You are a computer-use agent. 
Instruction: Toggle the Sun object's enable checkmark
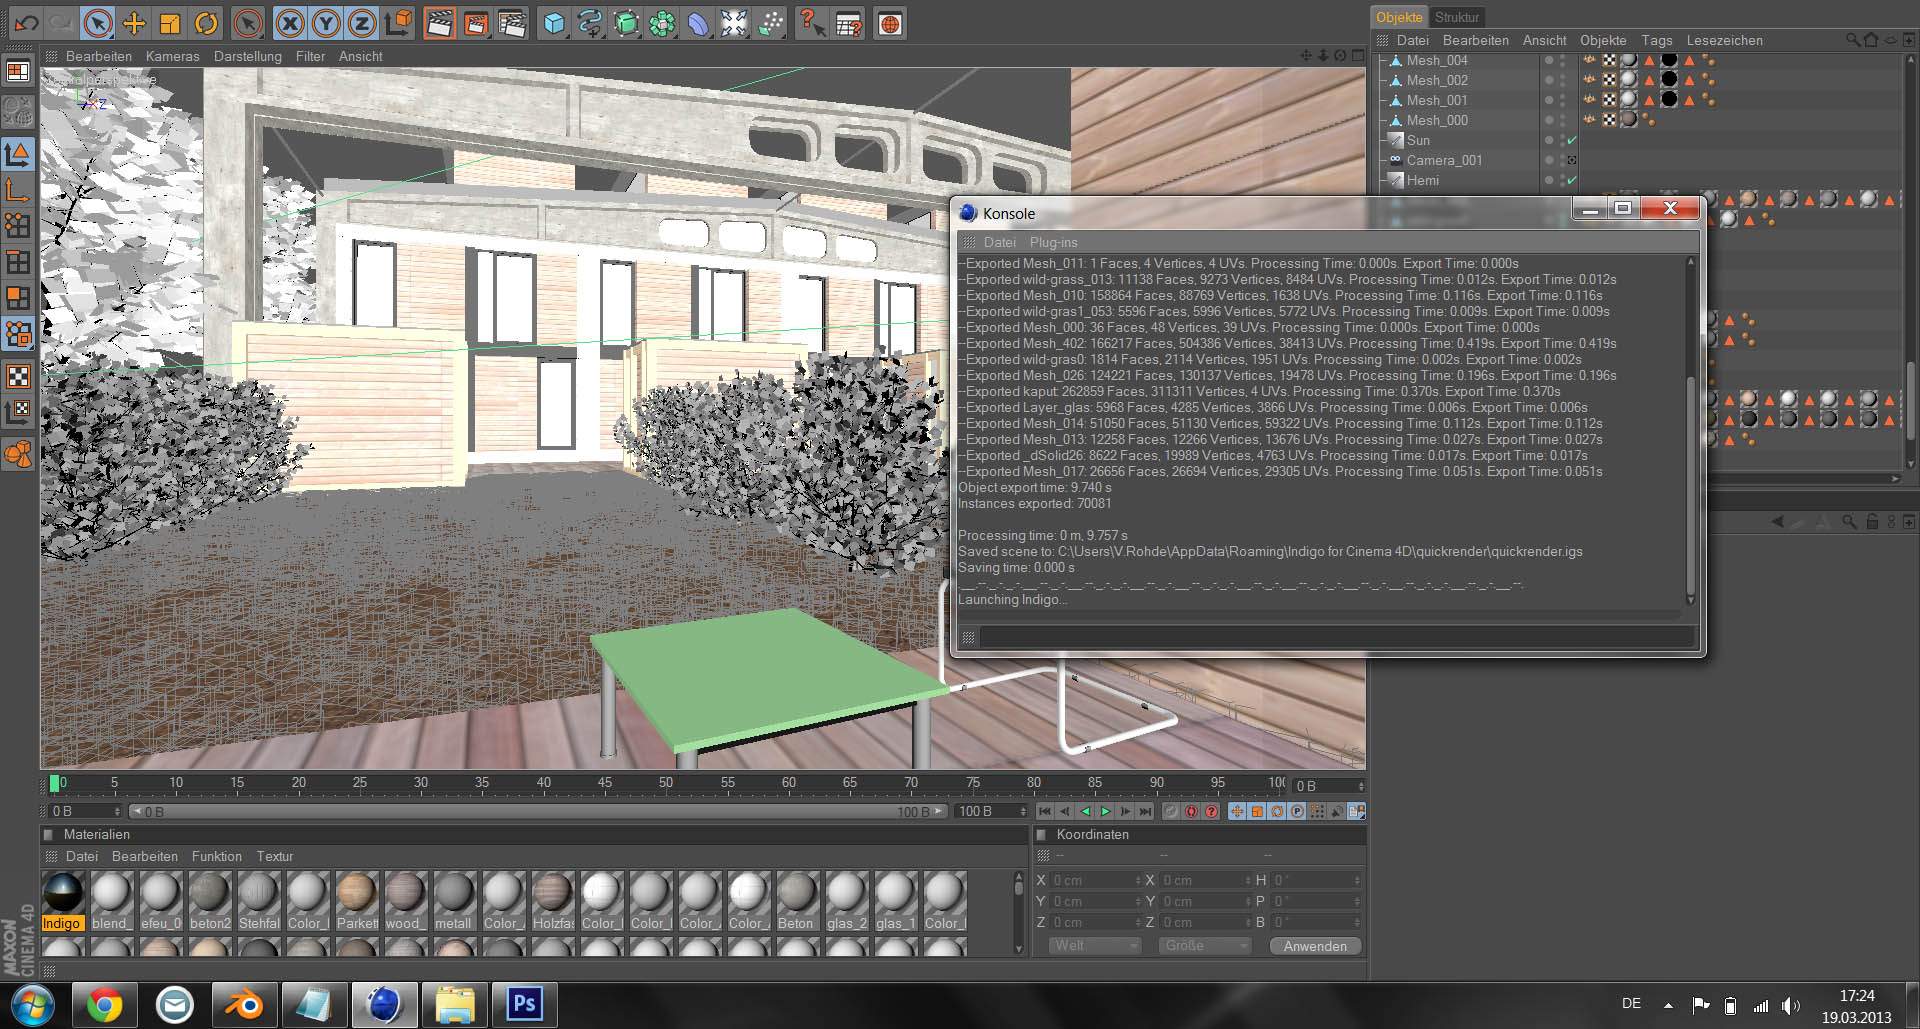click(x=1572, y=140)
